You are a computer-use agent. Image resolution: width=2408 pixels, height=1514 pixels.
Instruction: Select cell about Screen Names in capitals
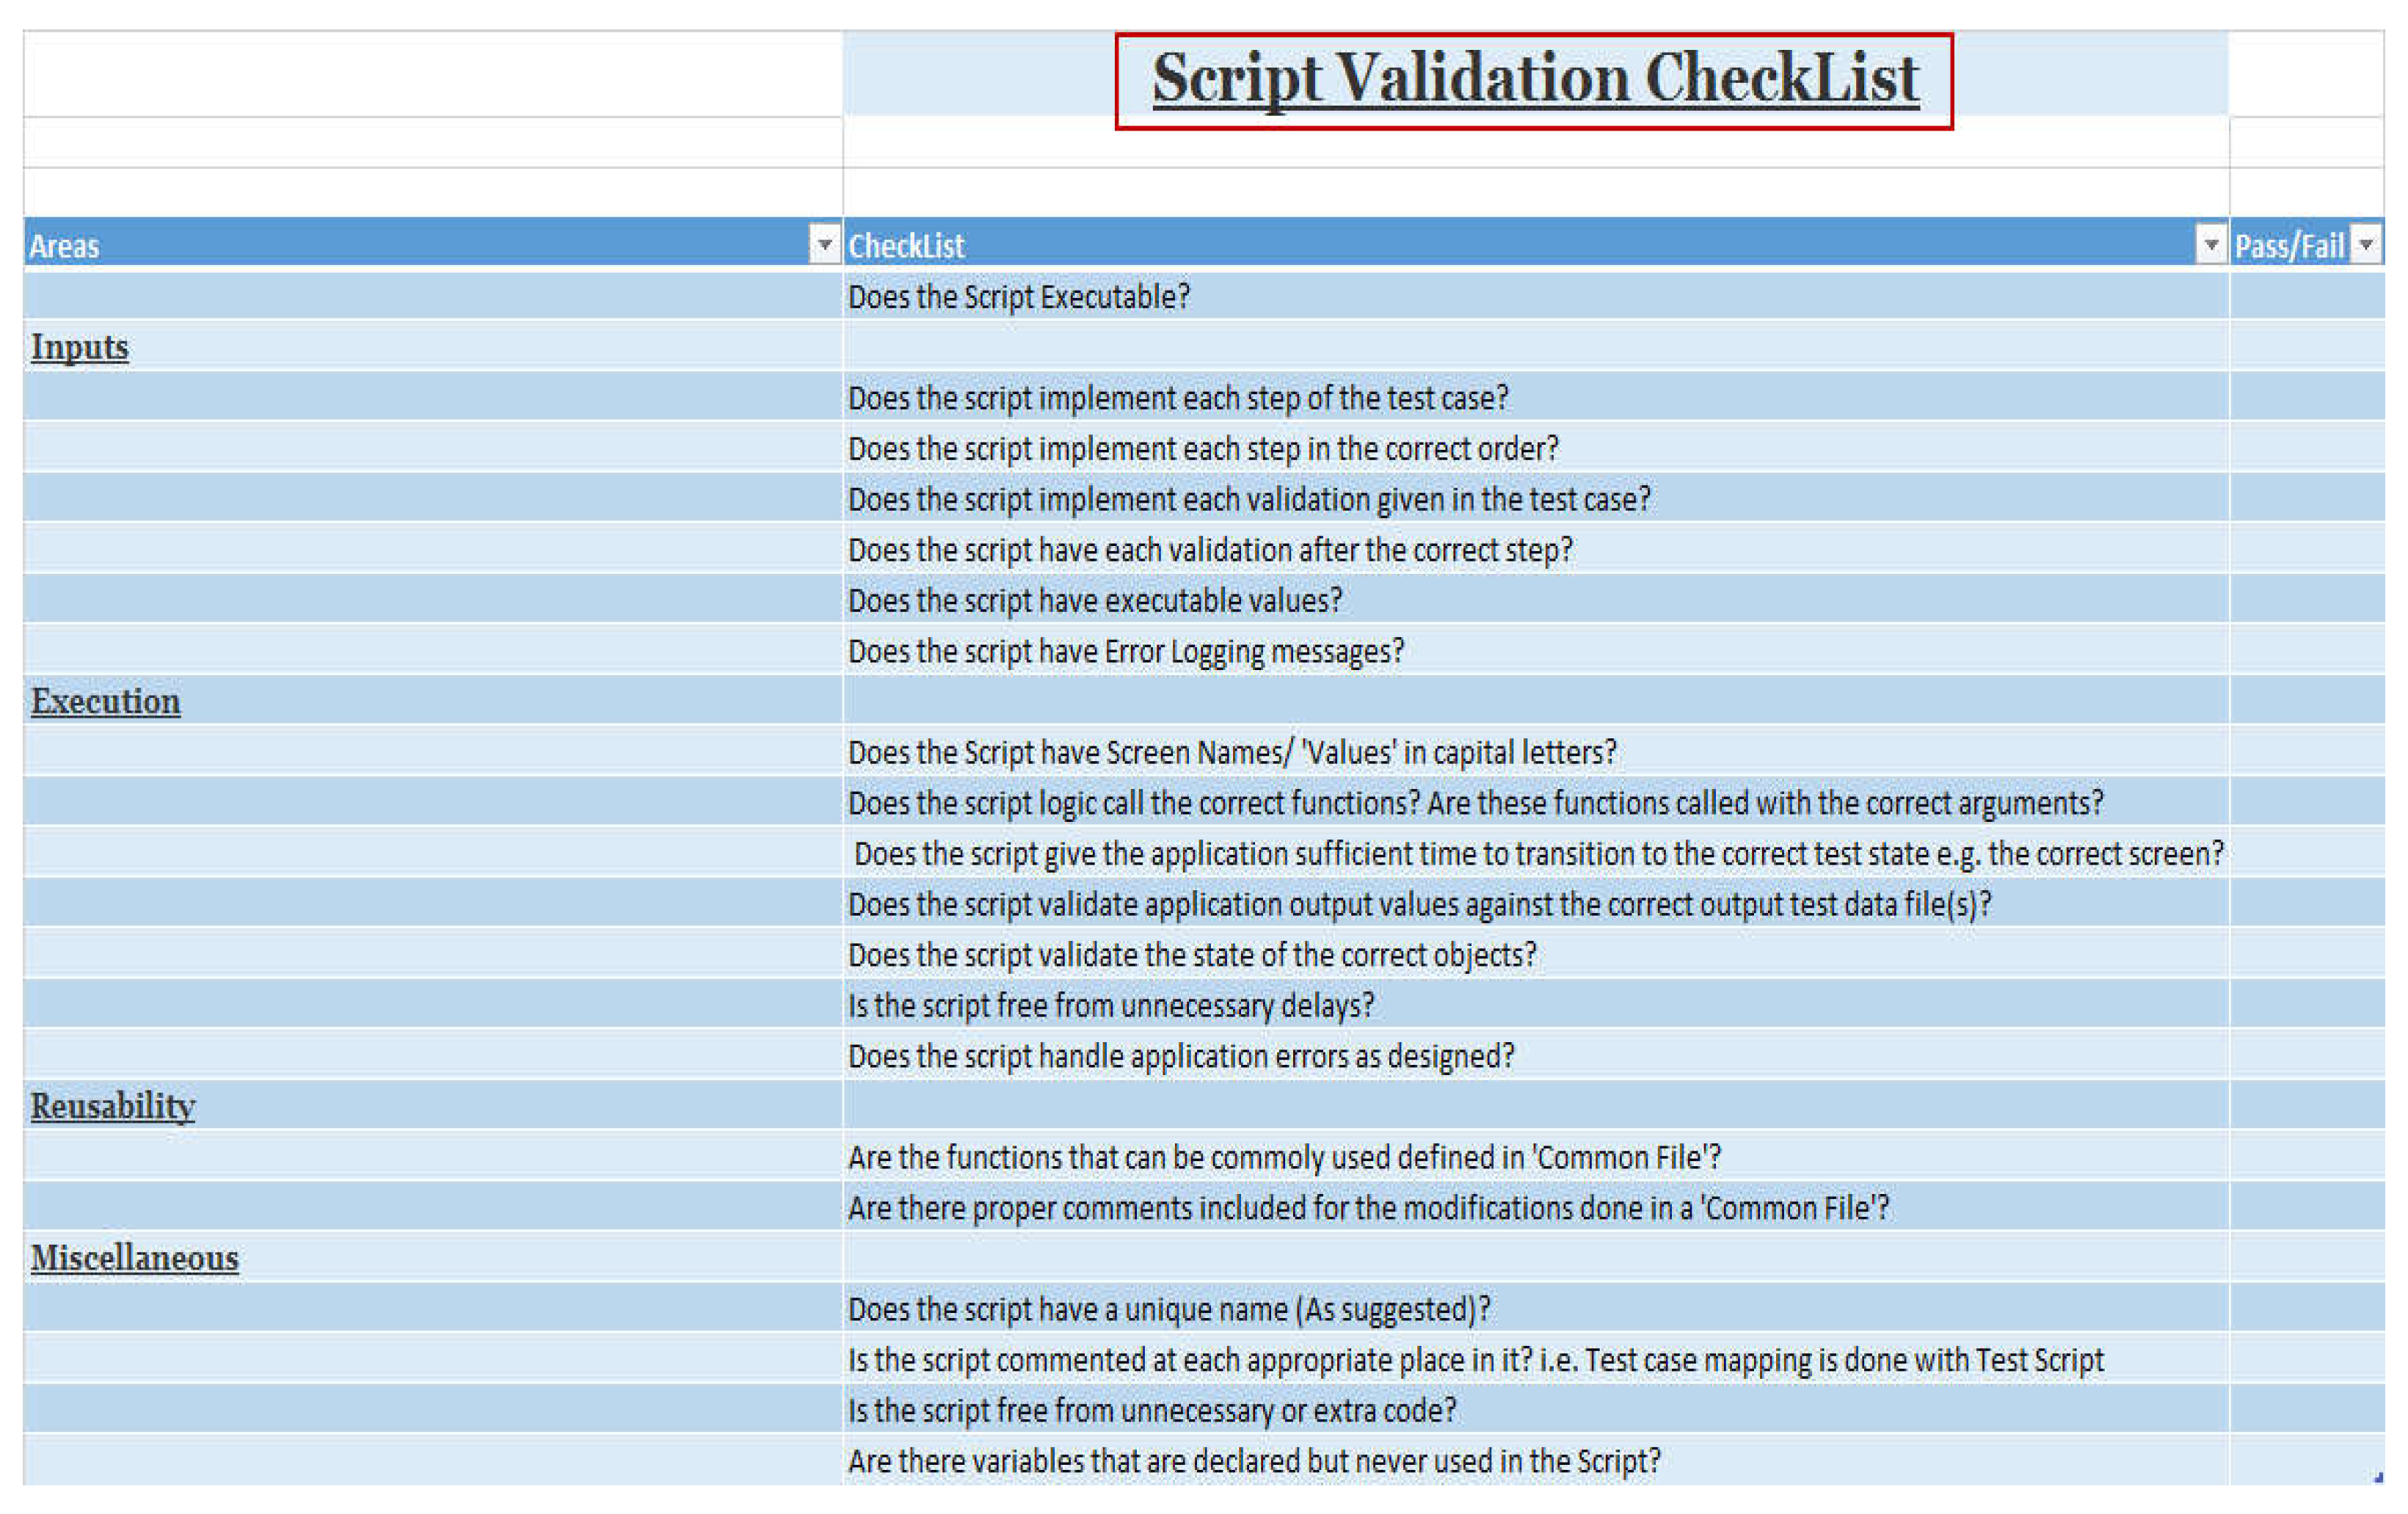tap(1231, 752)
